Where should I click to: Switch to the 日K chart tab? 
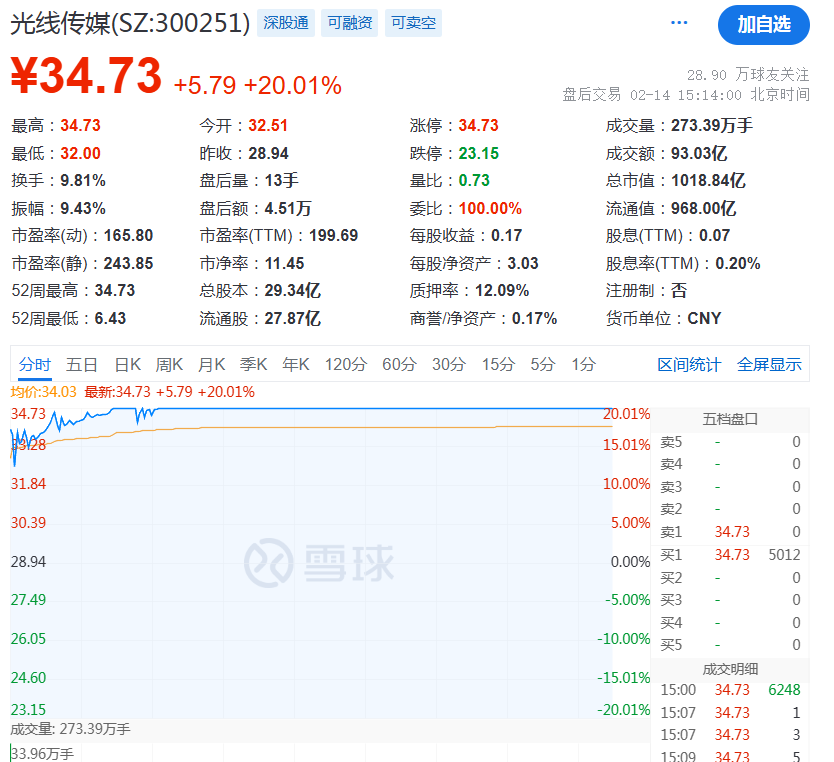click(126, 364)
